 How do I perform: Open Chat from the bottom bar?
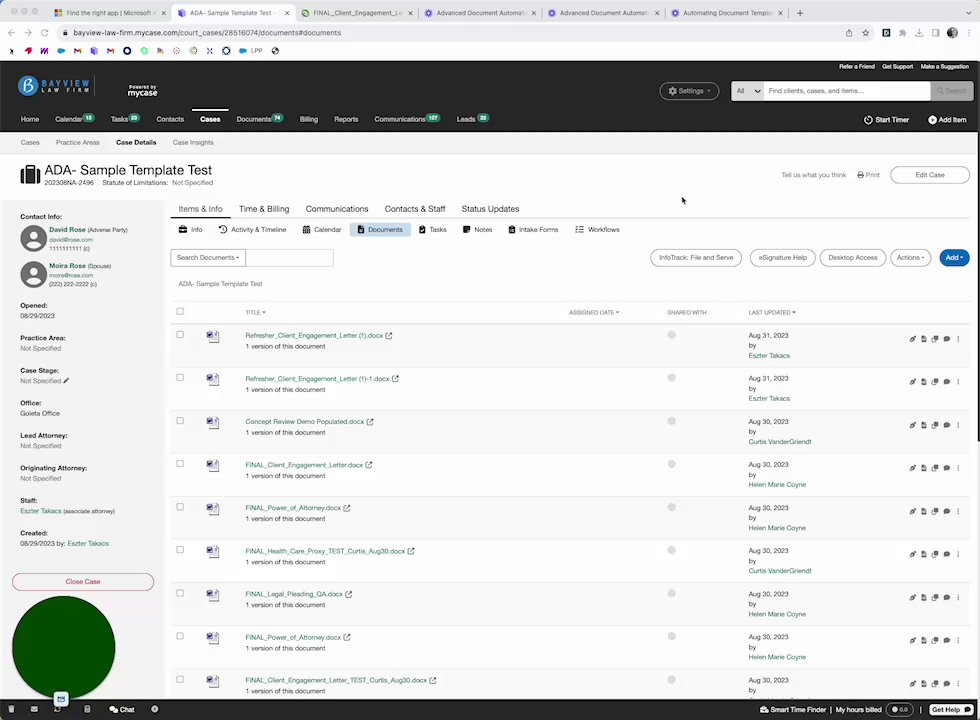point(122,709)
